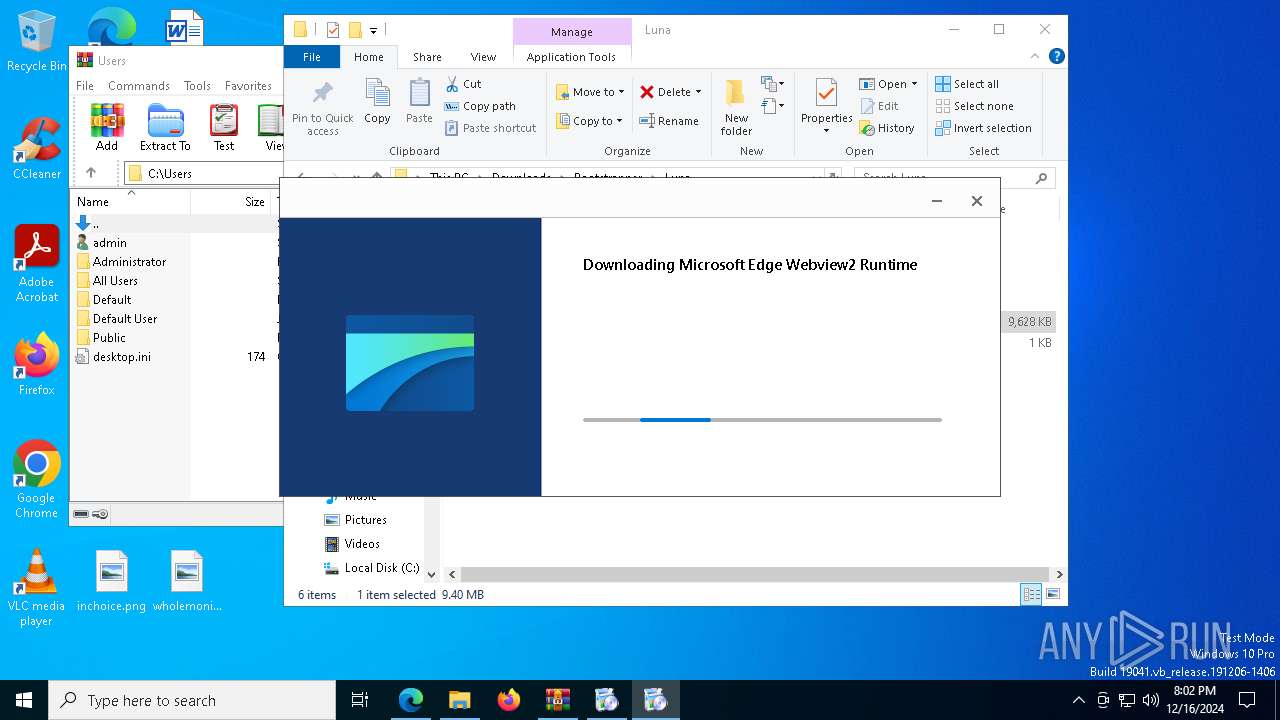The height and width of the screenshot is (720, 1280).
Task: Click the Rename command
Action: (669, 121)
